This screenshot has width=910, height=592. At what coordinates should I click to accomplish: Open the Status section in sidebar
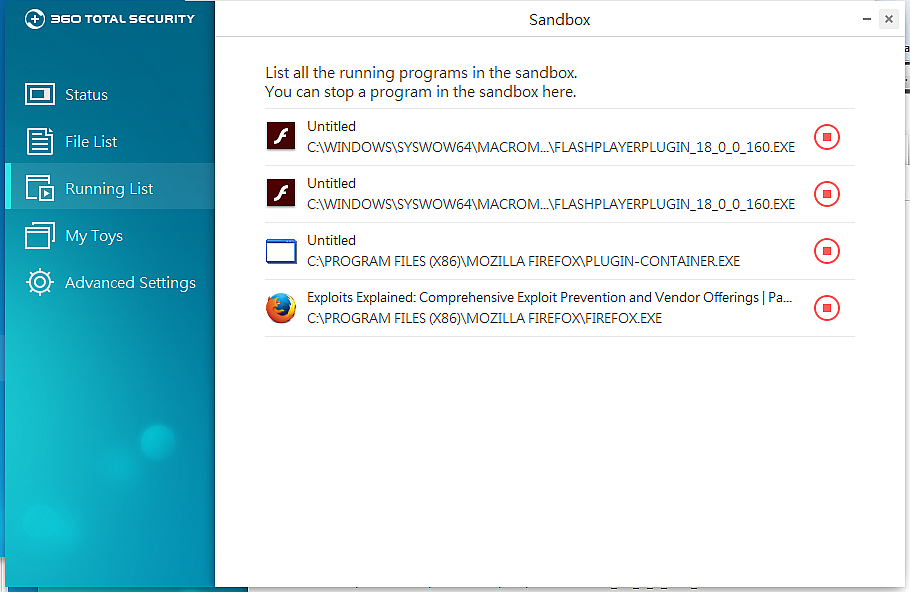(x=110, y=94)
